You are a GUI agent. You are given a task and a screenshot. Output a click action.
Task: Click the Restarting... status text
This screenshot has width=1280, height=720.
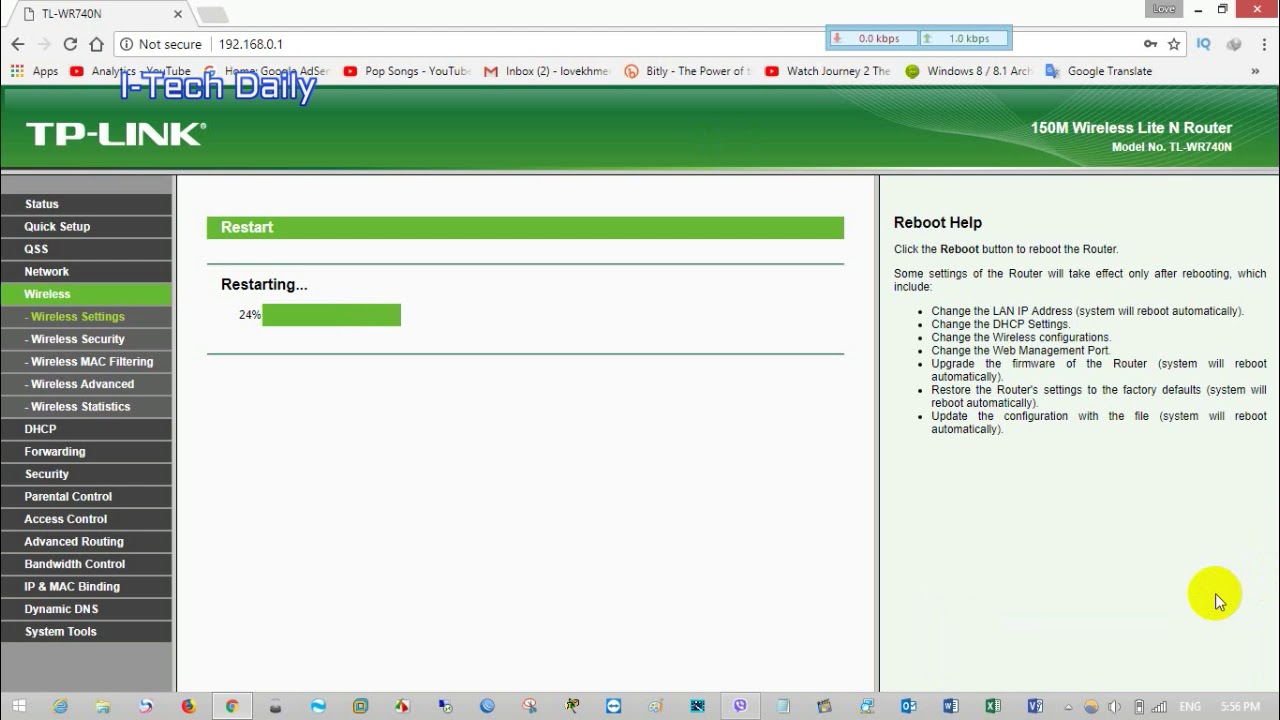point(264,285)
